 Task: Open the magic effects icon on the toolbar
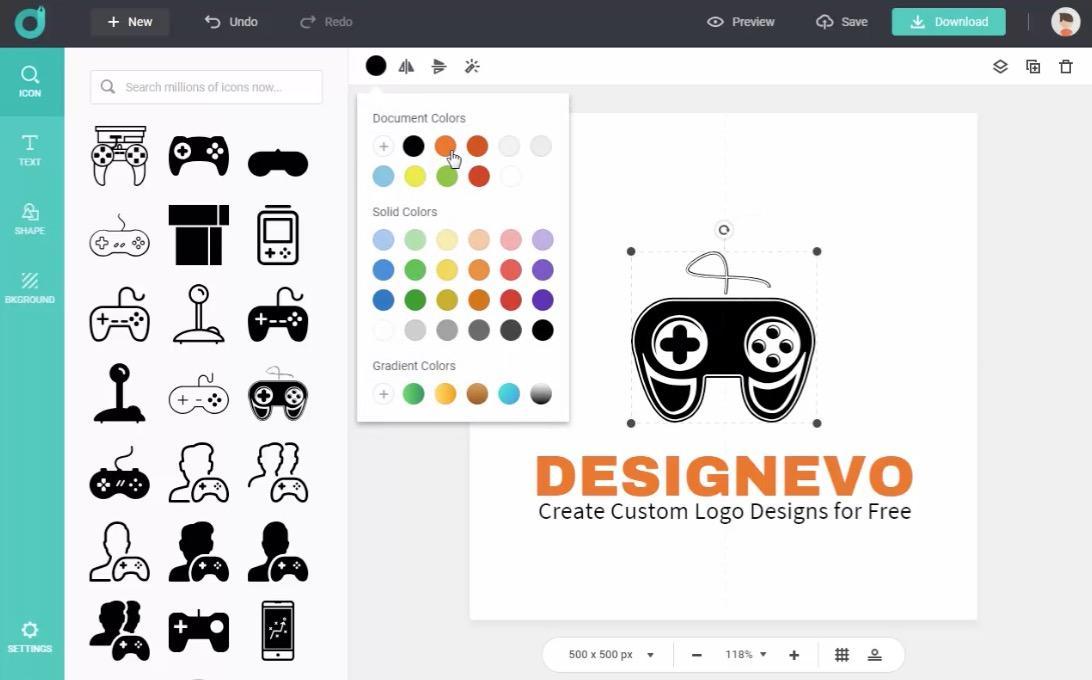click(472, 66)
